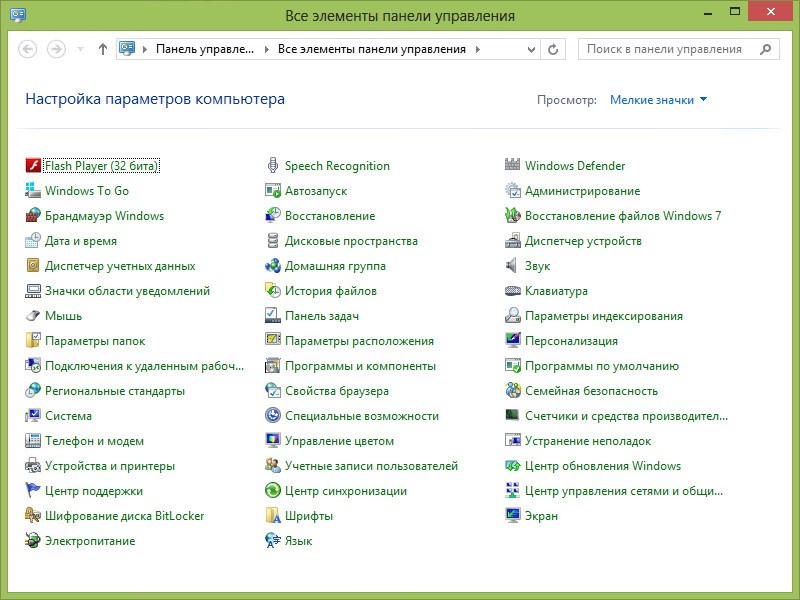The width and height of the screenshot is (800, 600).
Task: Click the search magnifier icon
Action: click(x=765, y=49)
